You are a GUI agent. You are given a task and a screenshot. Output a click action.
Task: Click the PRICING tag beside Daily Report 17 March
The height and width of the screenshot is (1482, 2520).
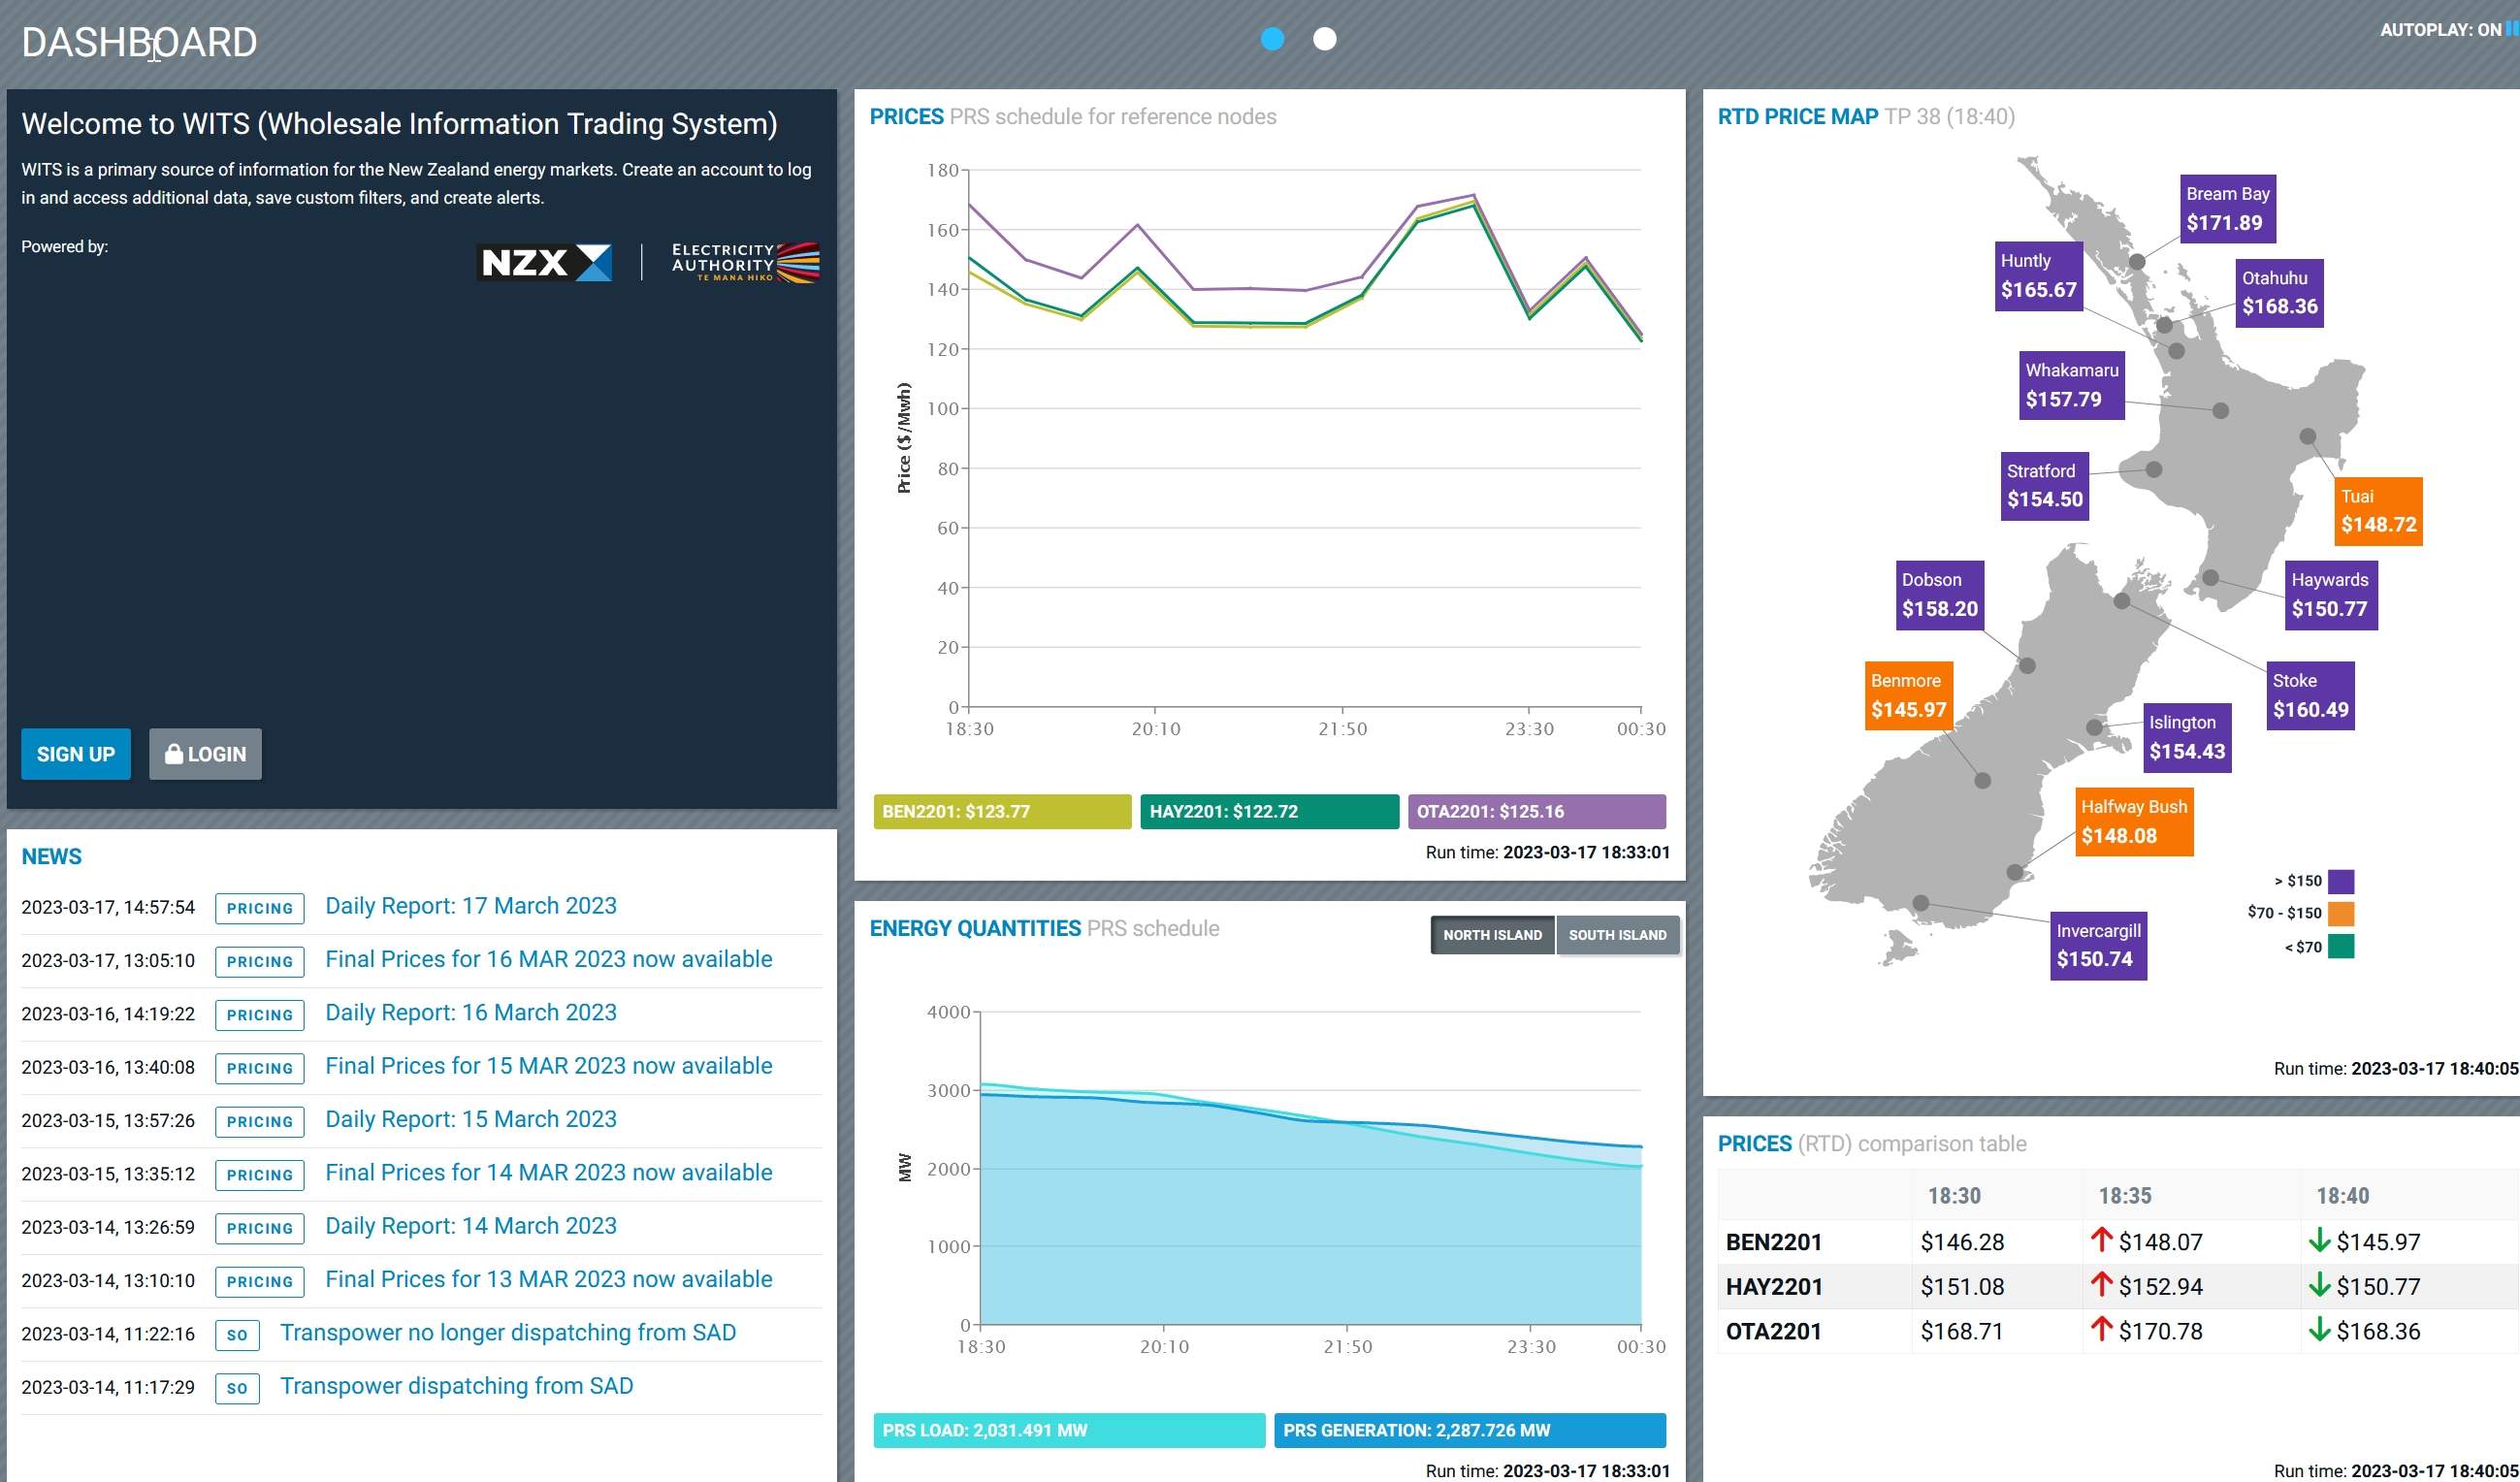tap(260, 908)
